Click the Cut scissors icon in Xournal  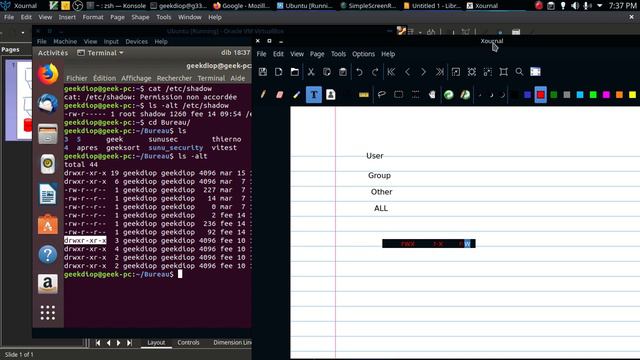pos(311,72)
